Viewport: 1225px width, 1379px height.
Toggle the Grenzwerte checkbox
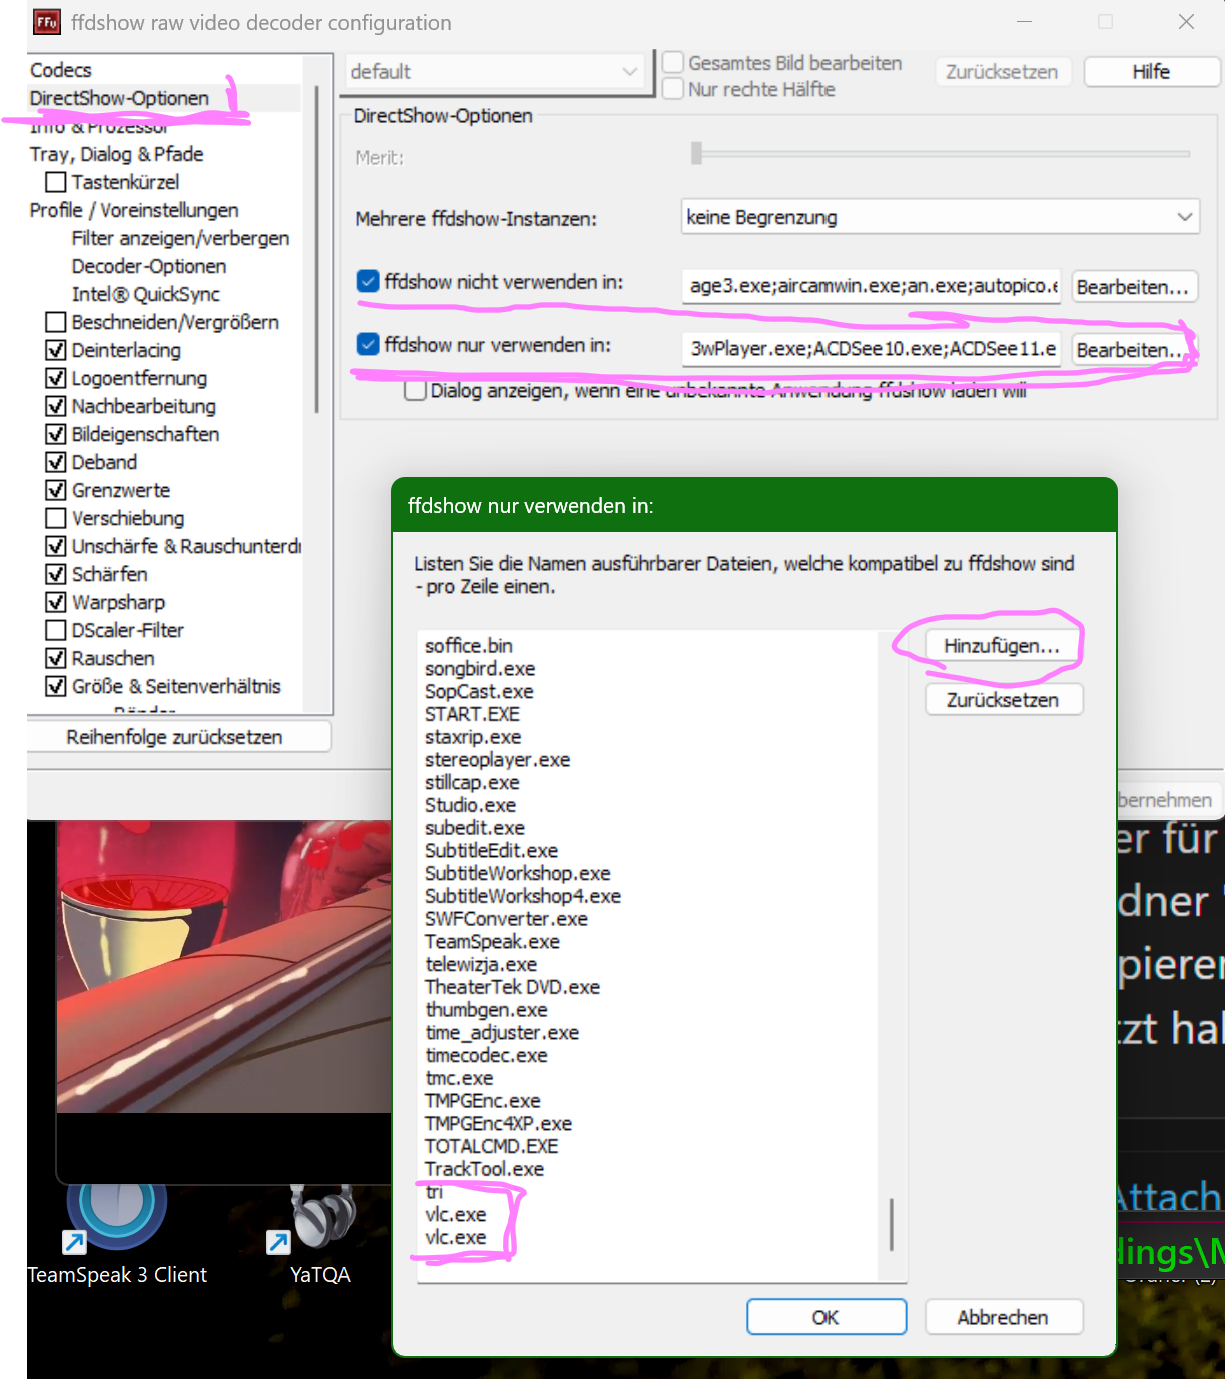click(x=56, y=490)
